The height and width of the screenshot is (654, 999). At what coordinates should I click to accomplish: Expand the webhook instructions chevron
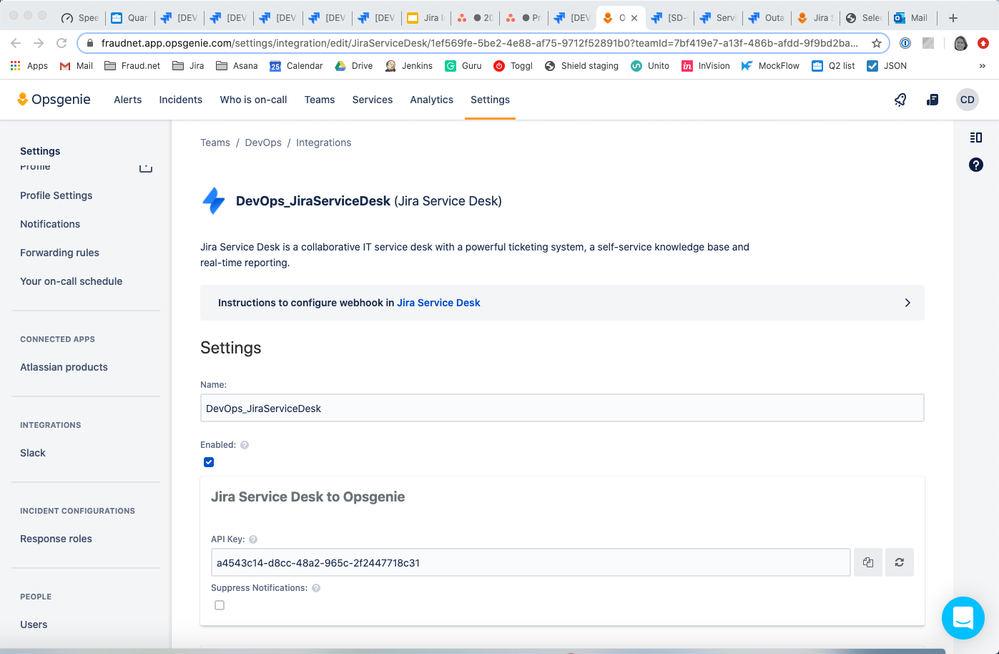pyautogui.click(x=907, y=303)
